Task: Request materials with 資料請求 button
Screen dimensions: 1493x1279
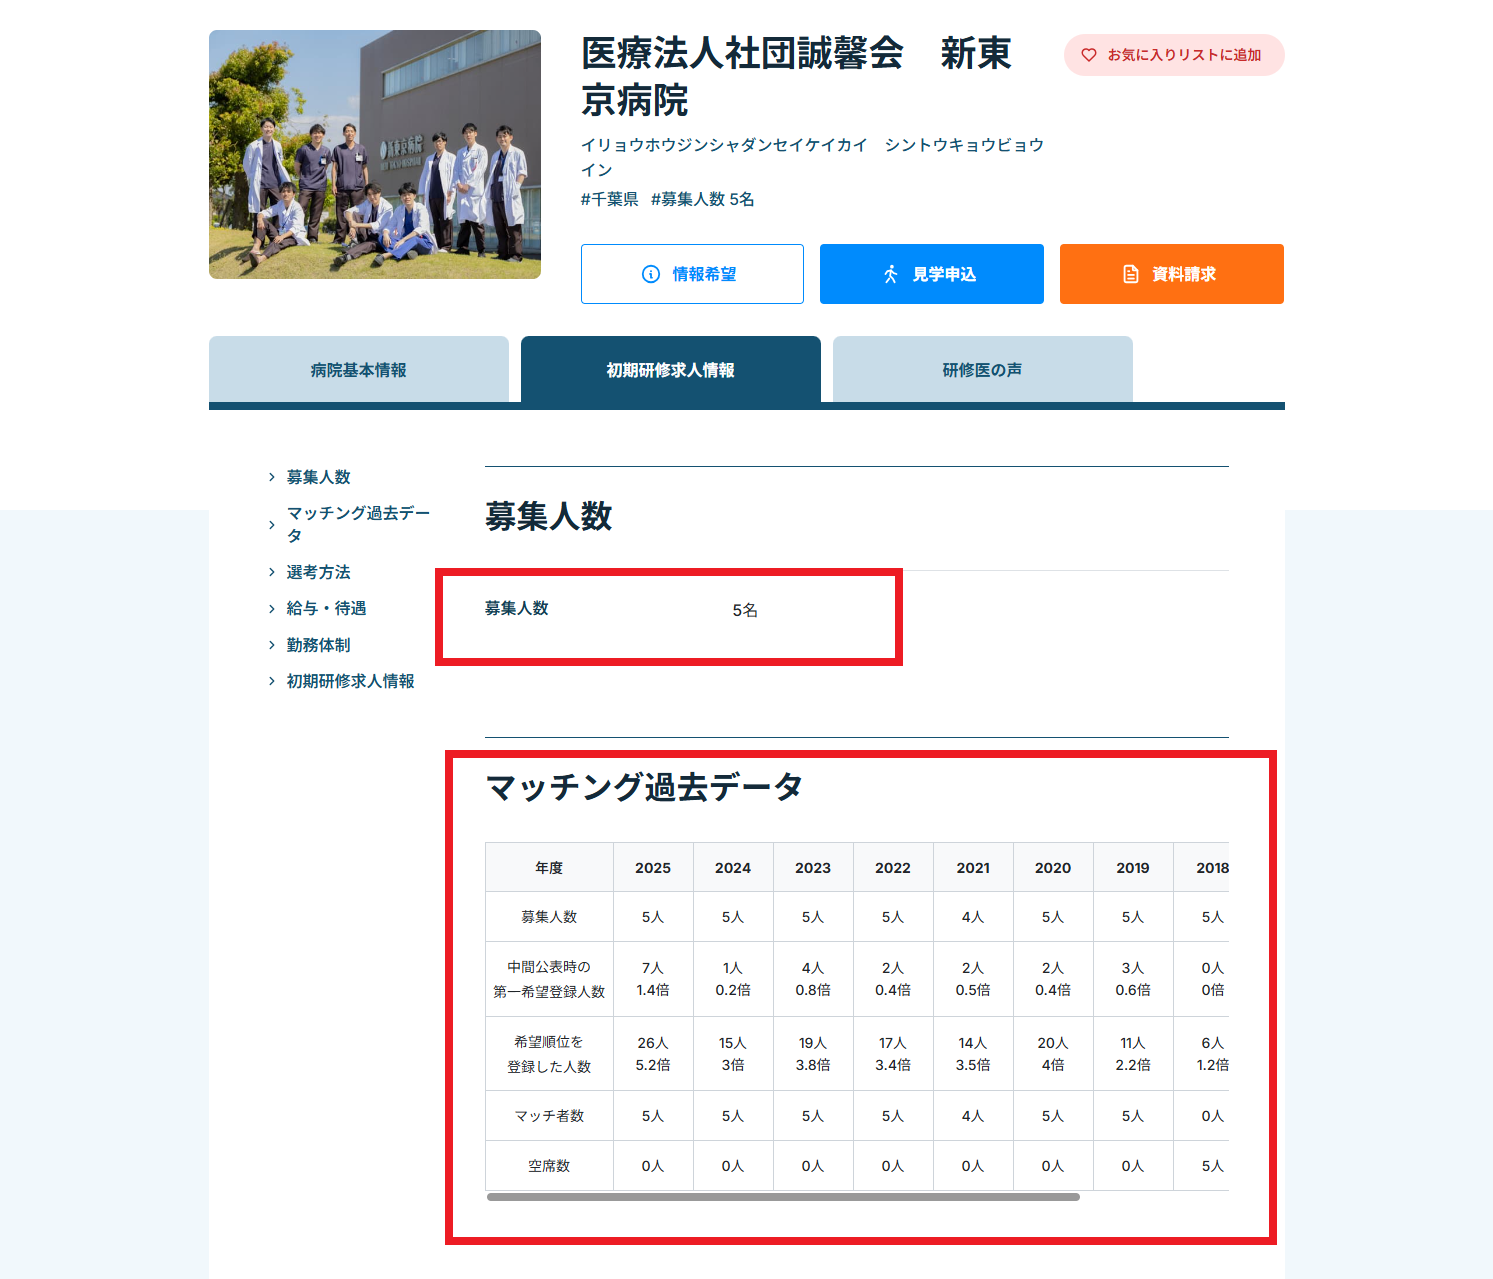Action: tap(1172, 274)
